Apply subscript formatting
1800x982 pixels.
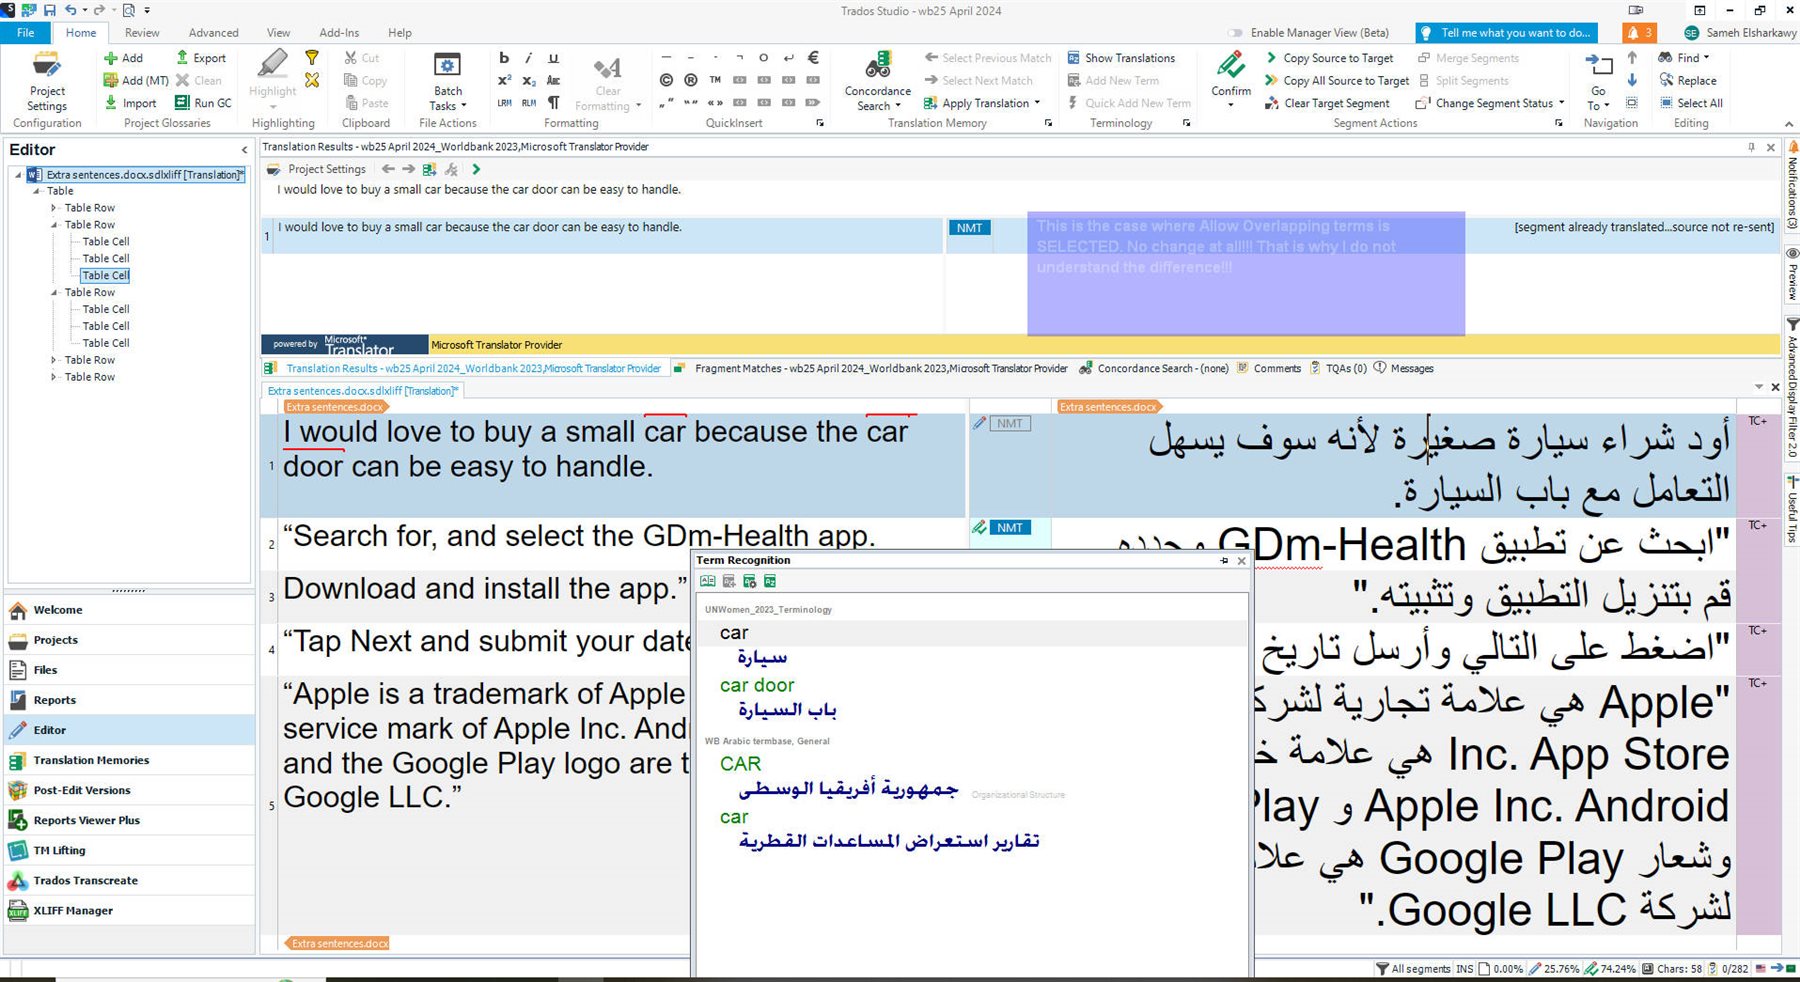coord(528,80)
